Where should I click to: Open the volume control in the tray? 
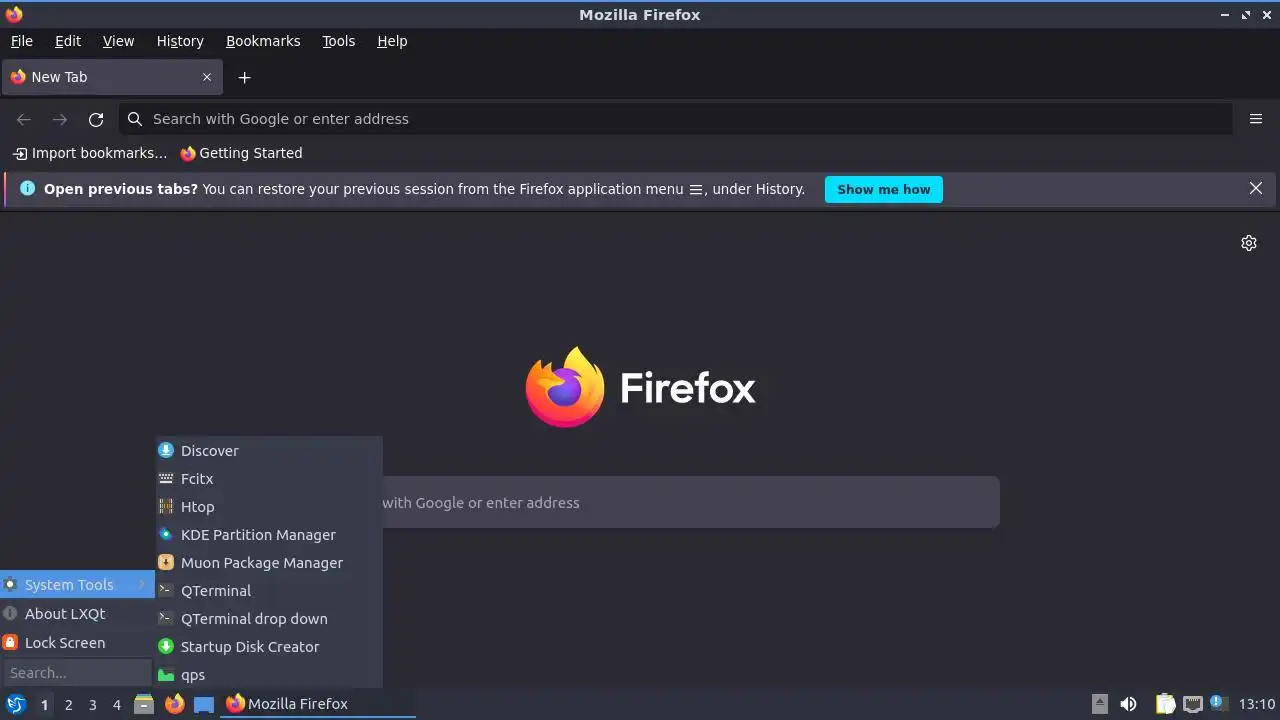(x=1129, y=704)
